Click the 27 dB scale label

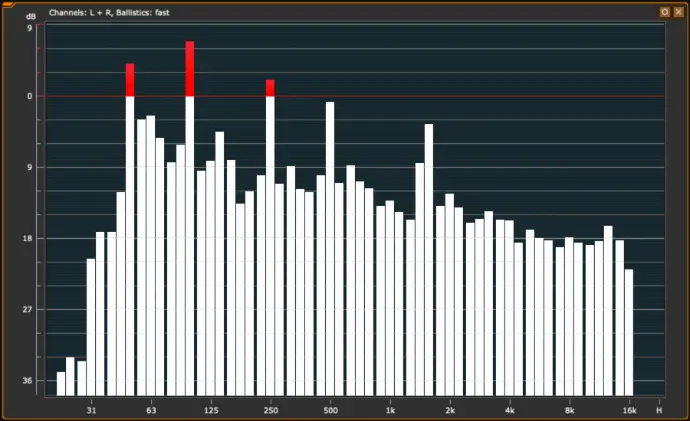point(28,310)
